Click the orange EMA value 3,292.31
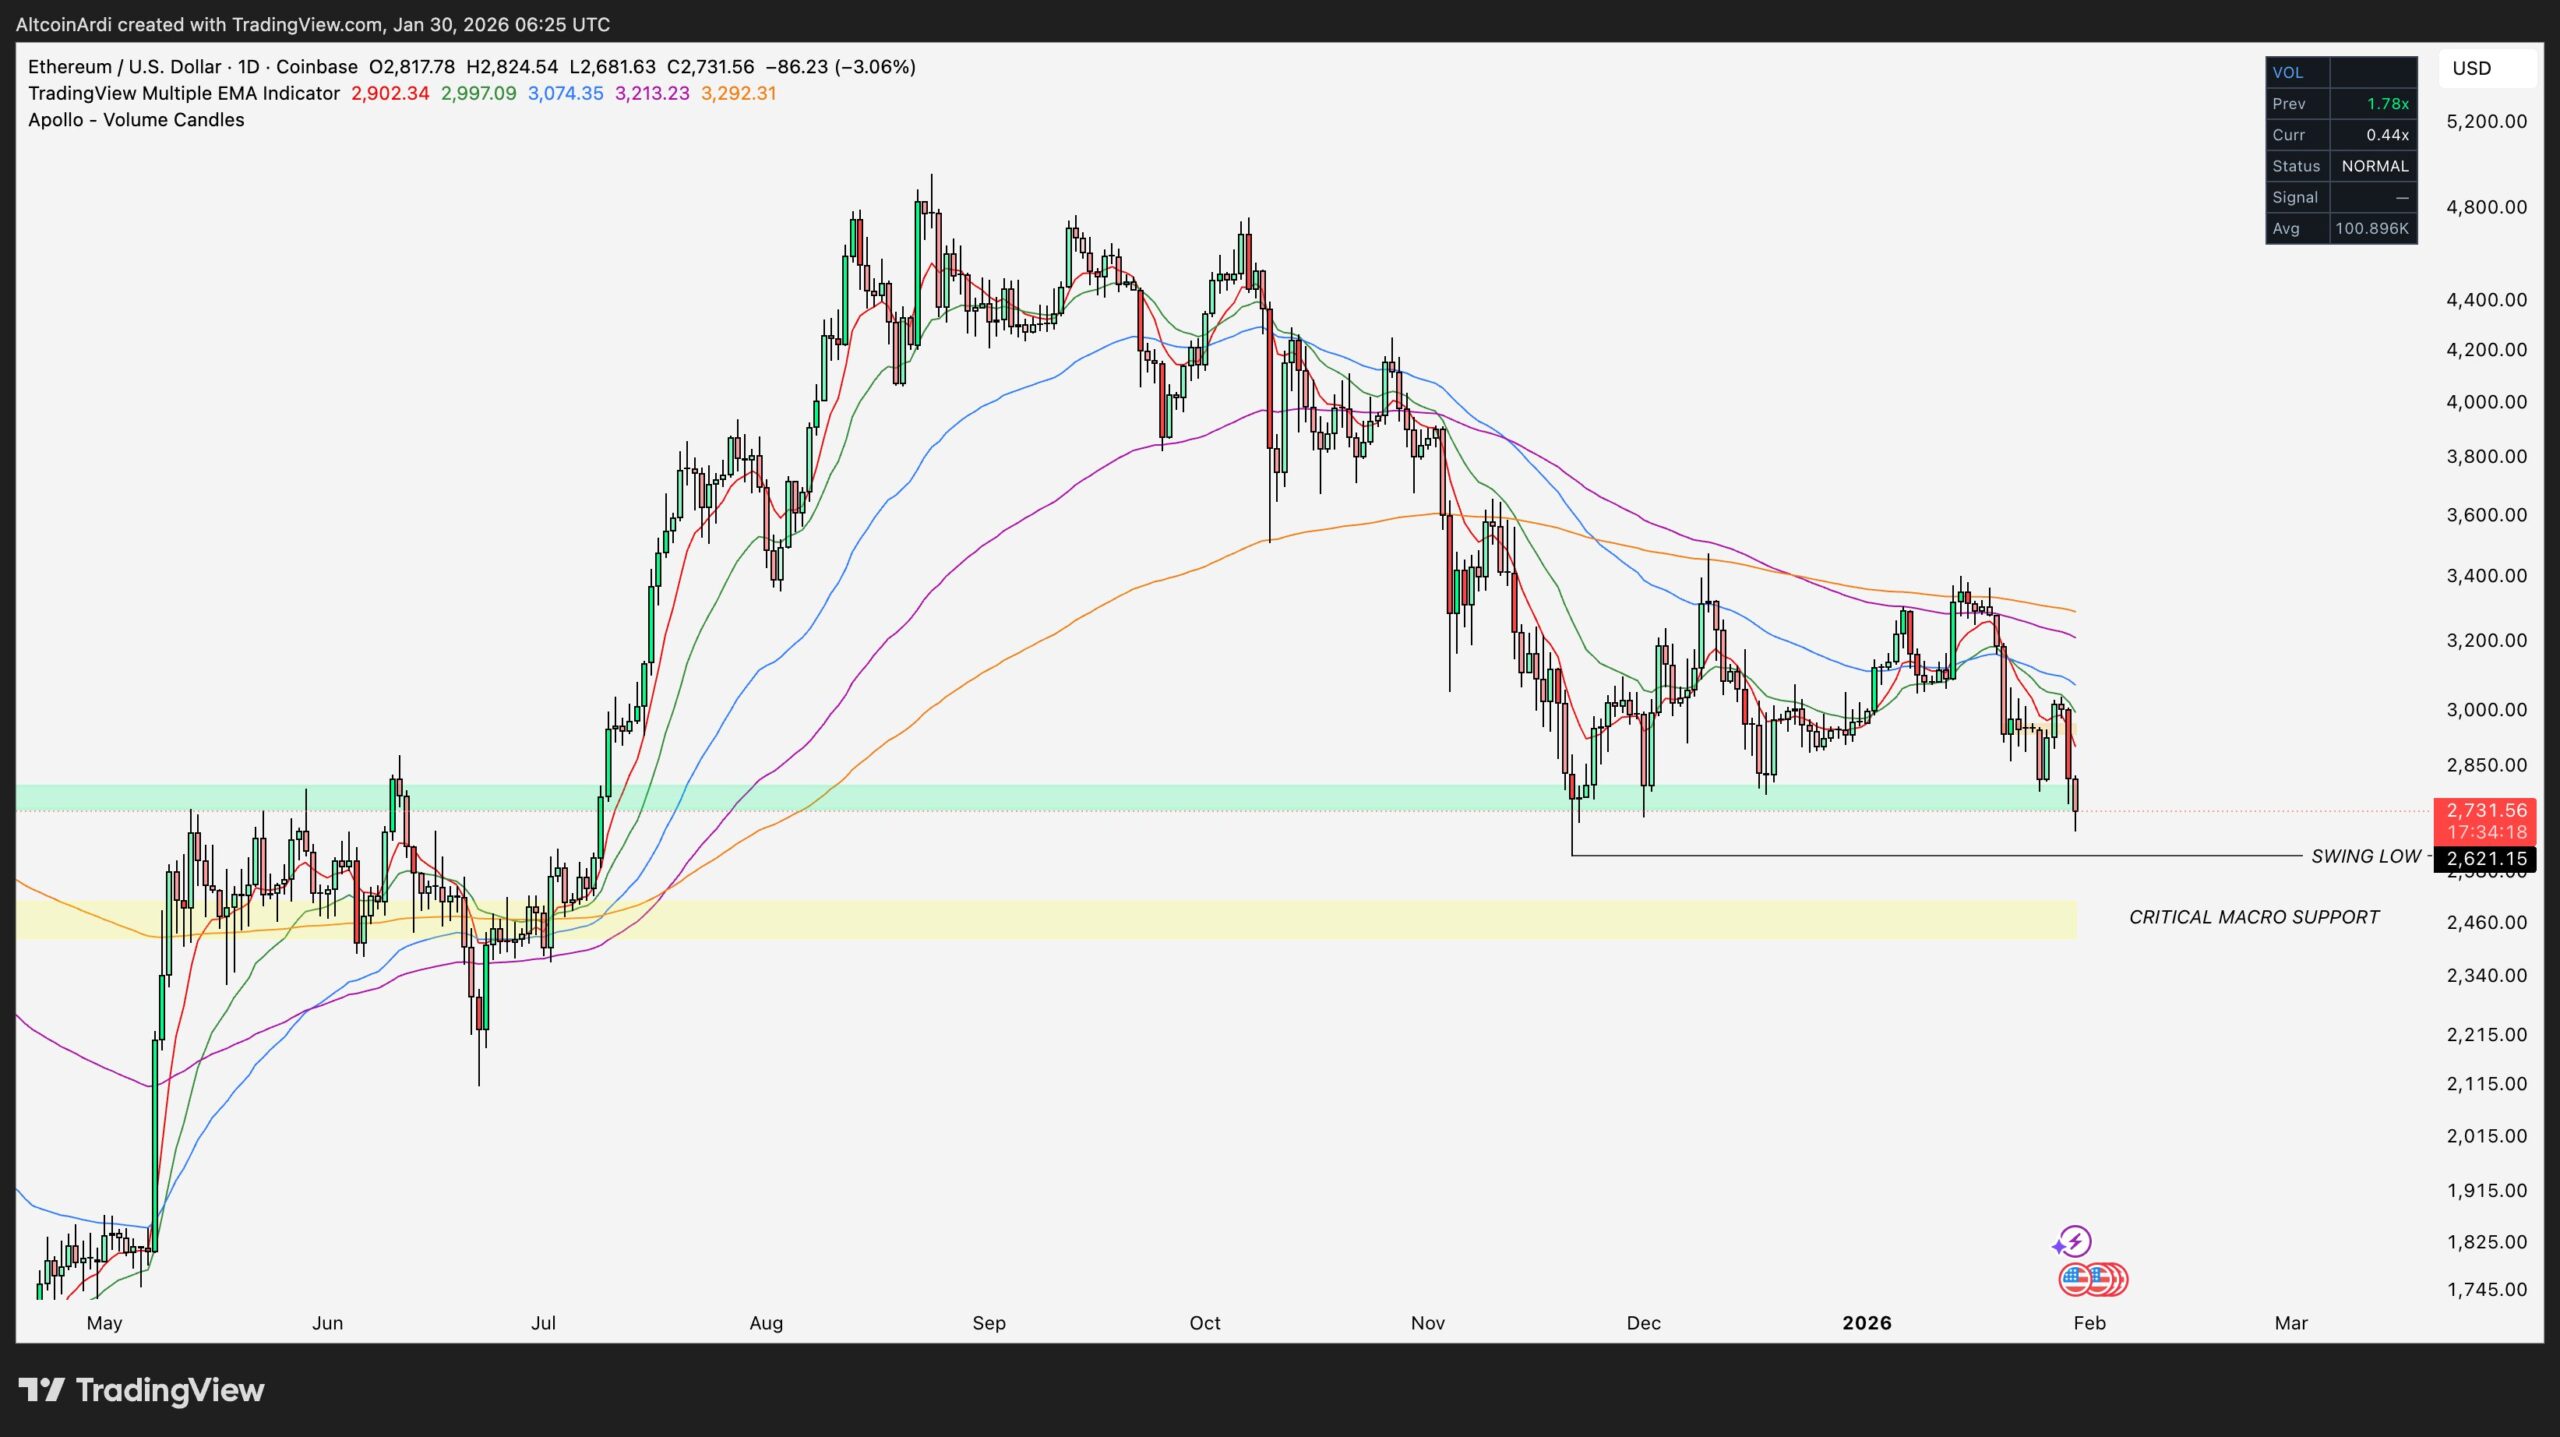Viewport: 2560px width, 1437px height. click(x=738, y=93)
